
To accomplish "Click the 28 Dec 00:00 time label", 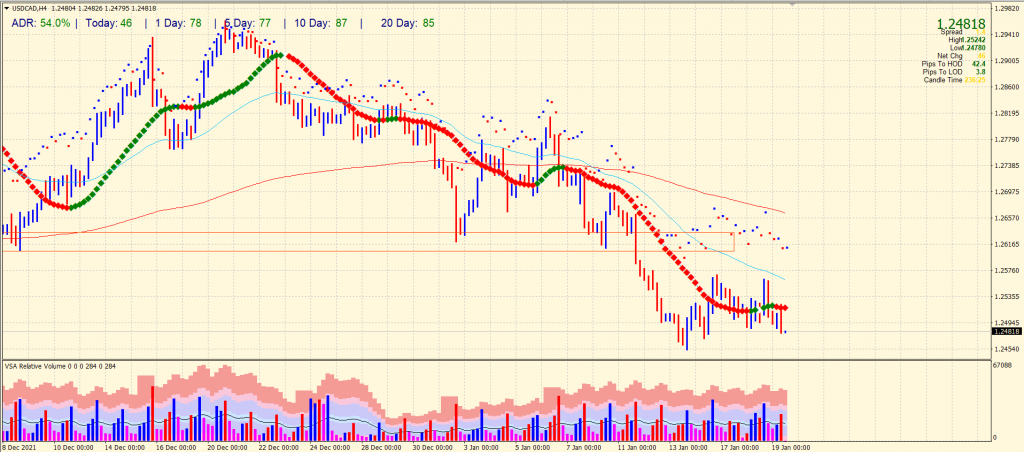I will (383, 447).
